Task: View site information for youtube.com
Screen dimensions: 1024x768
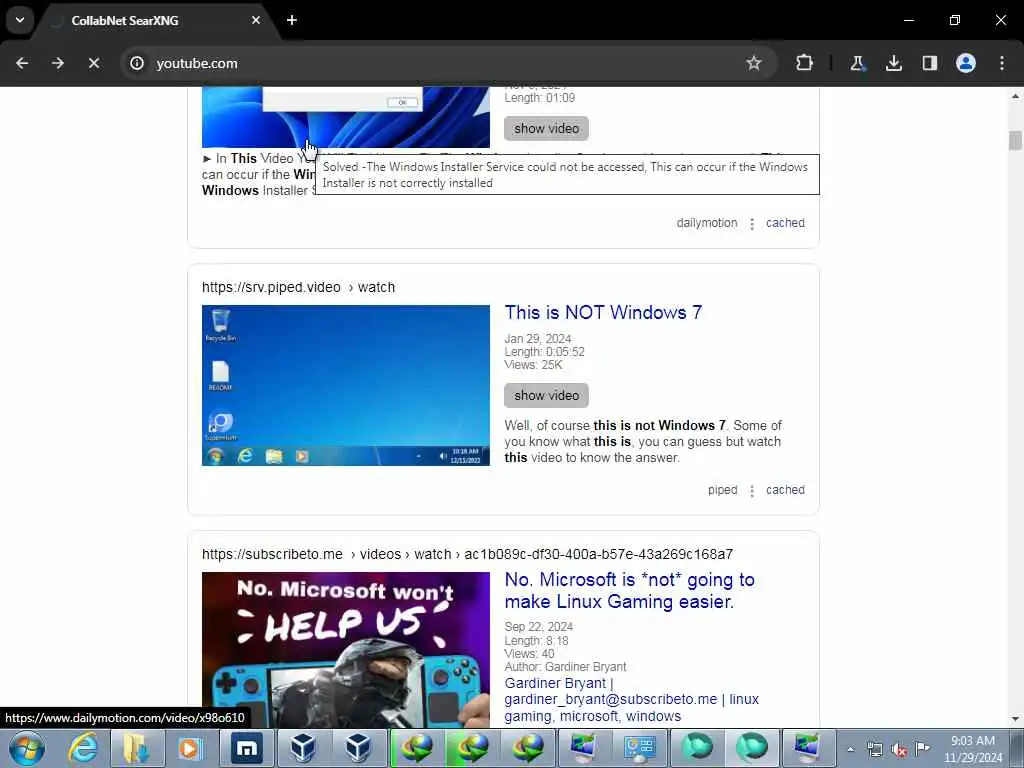Action: tap(136, 63)
